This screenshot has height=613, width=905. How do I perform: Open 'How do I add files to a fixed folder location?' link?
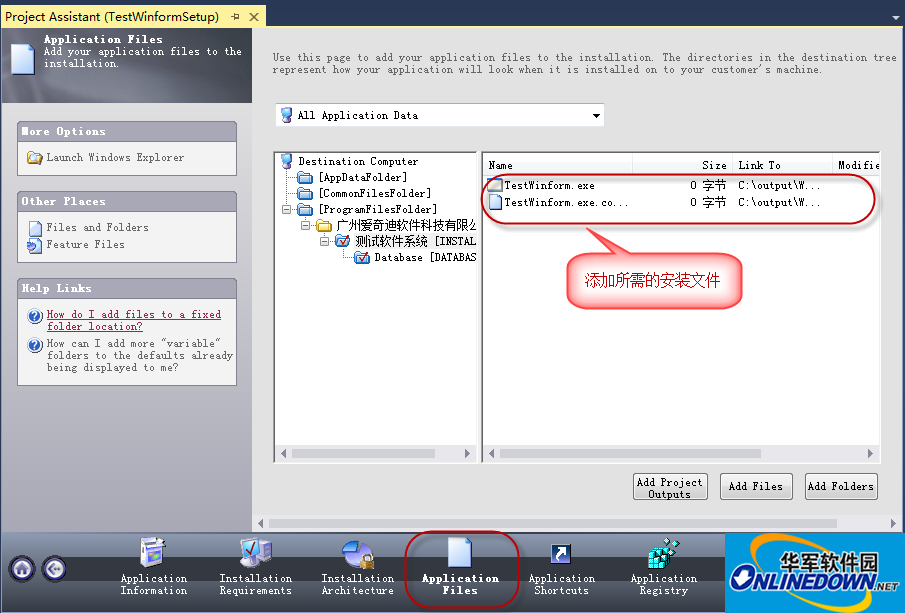pyautogui.click(x=134, y=320)
